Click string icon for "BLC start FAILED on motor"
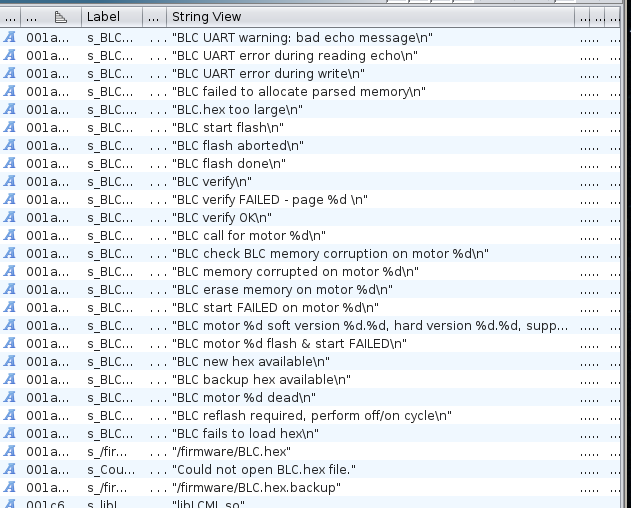 click(x=10, y=308)
